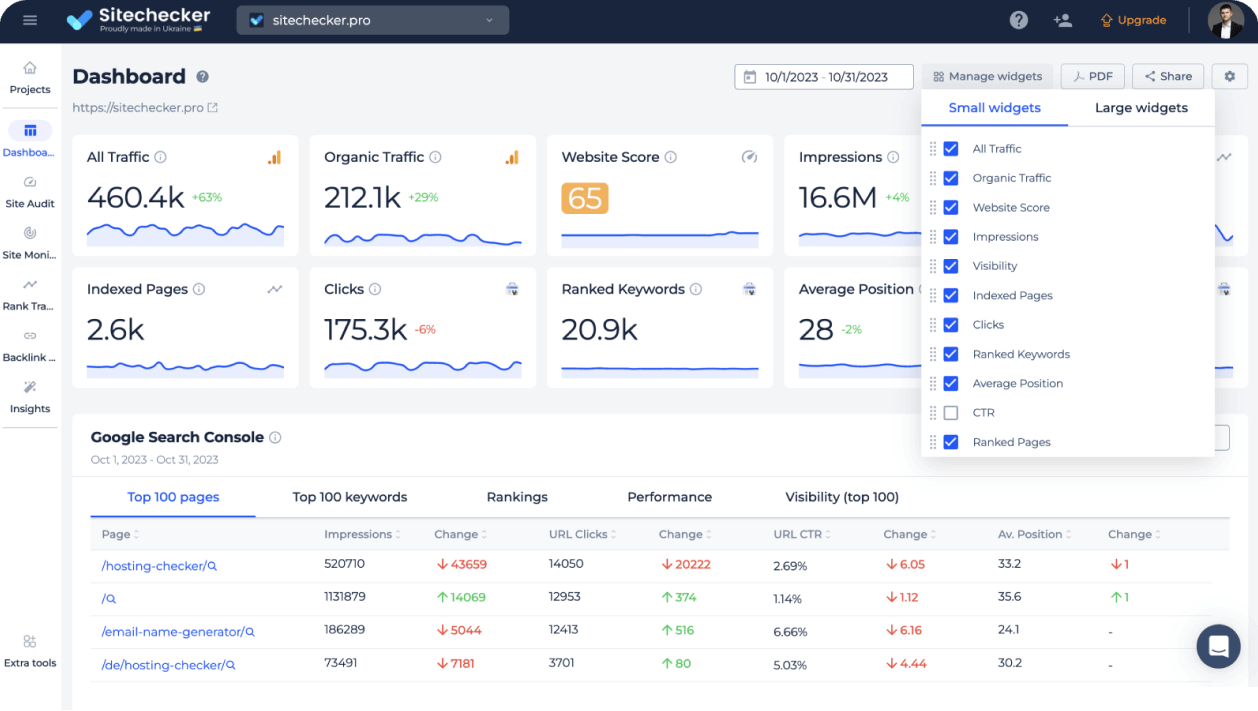Click the add user icon

click(1062, 20)
